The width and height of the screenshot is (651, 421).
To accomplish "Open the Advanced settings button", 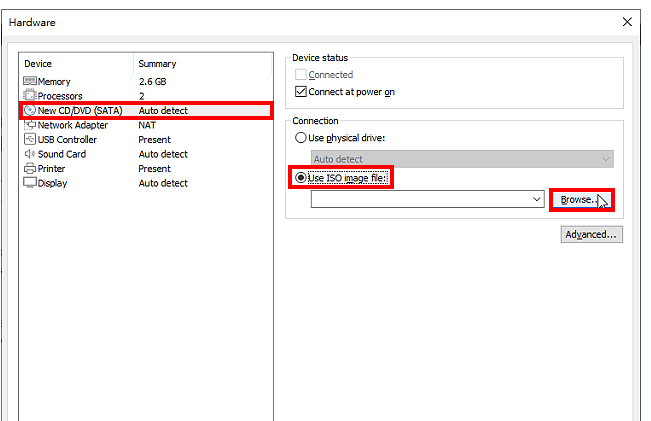I will 591,235.
